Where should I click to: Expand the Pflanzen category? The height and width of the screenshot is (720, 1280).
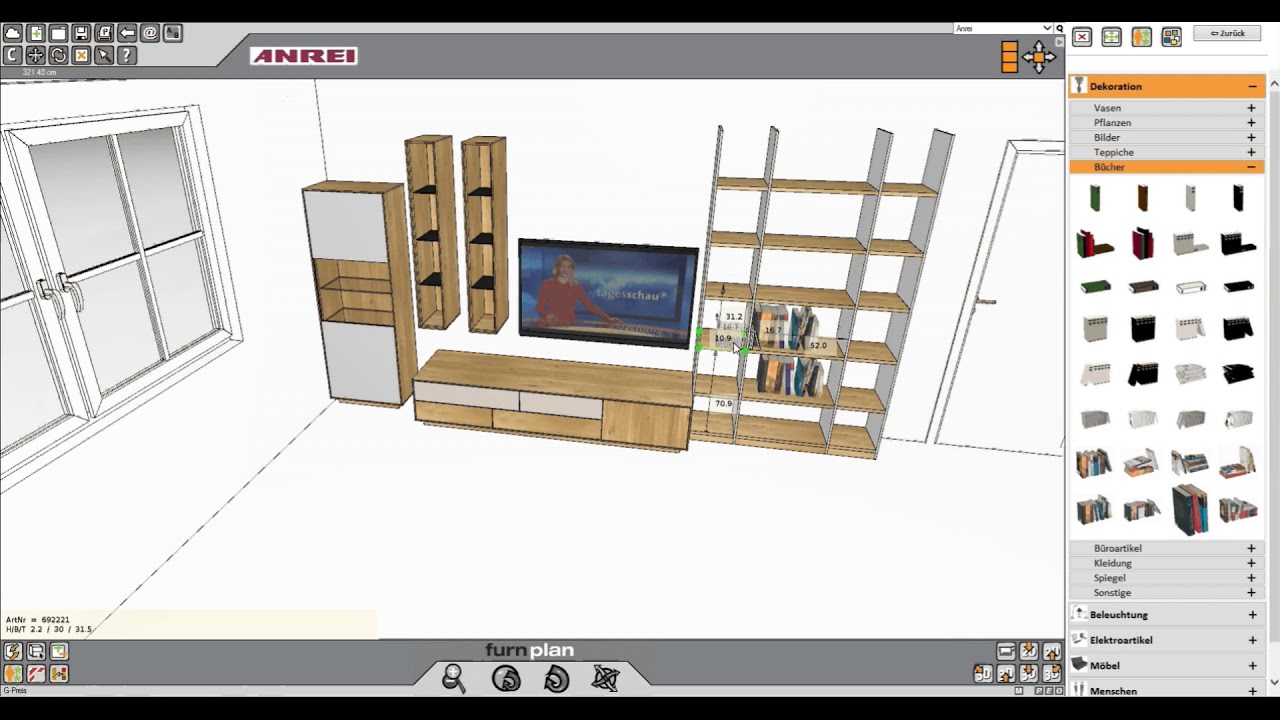(x=1251, y=123)
